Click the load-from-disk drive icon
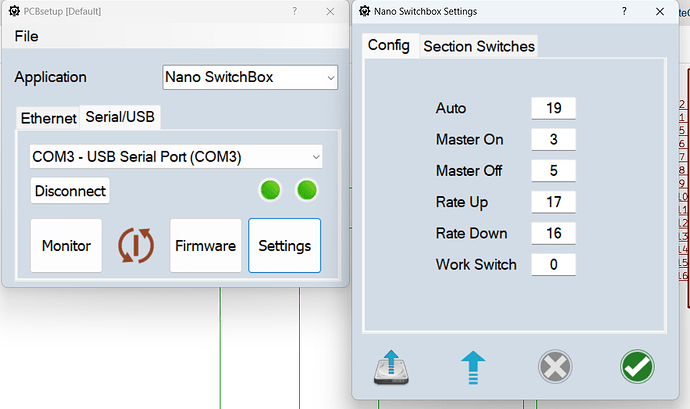Viewport: 690px width, 409px height. click(391, 367)
